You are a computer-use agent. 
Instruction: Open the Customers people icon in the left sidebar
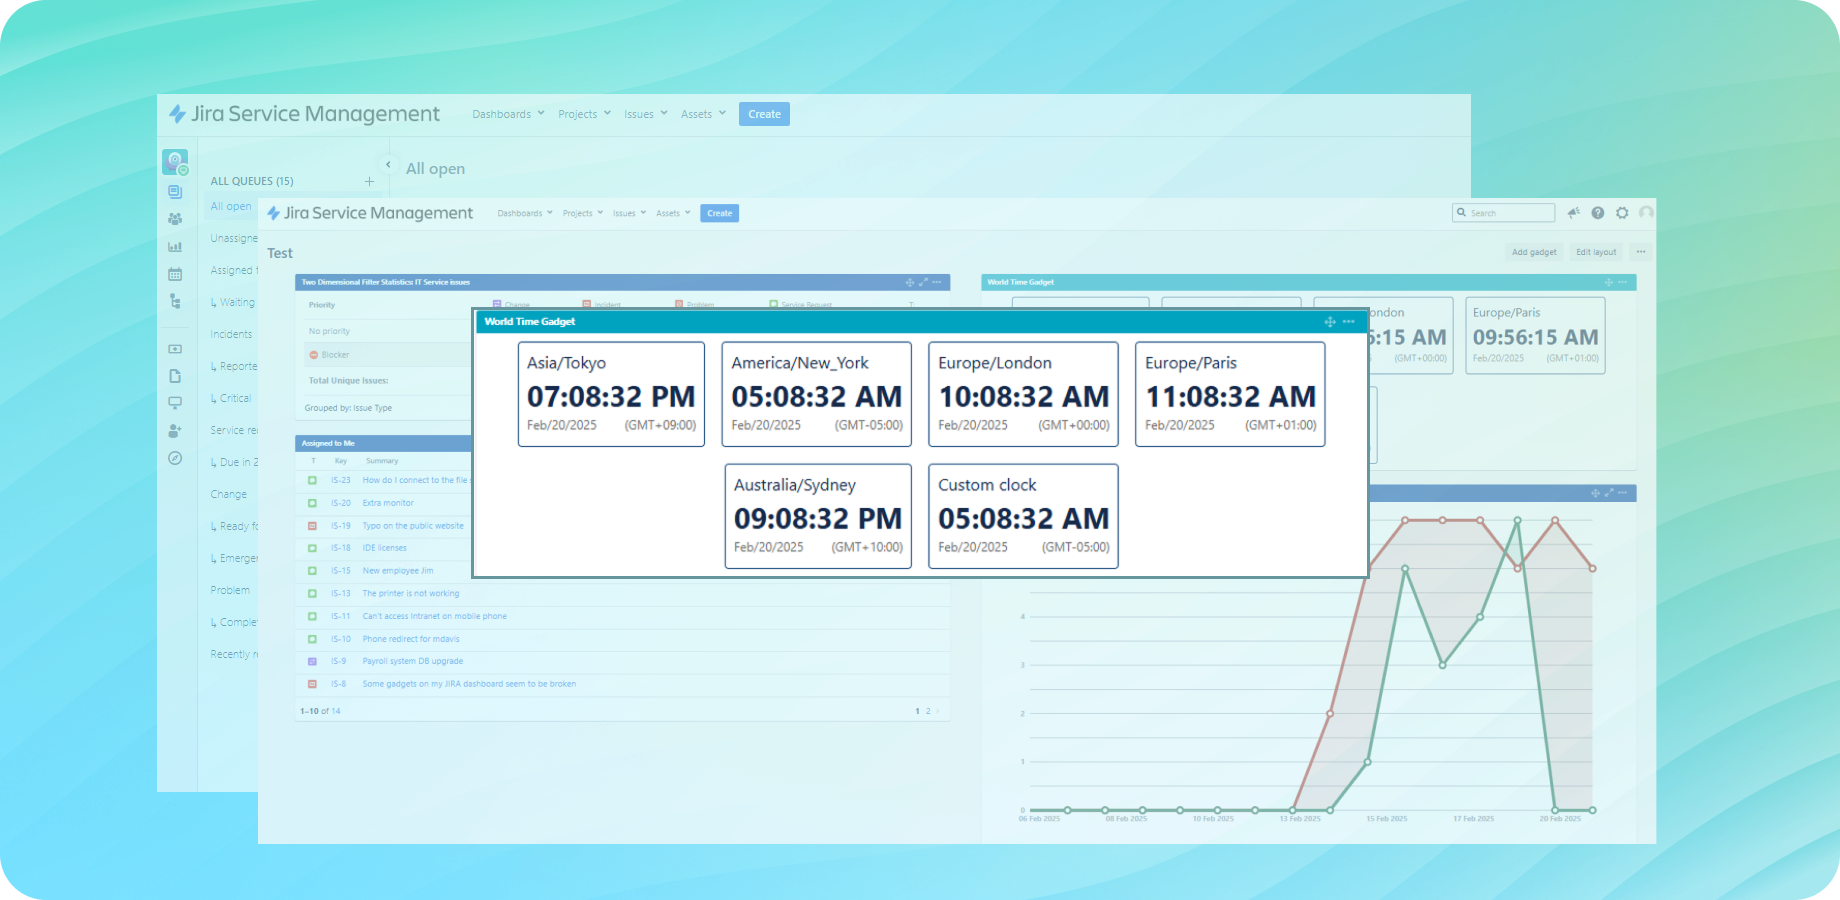175,219
